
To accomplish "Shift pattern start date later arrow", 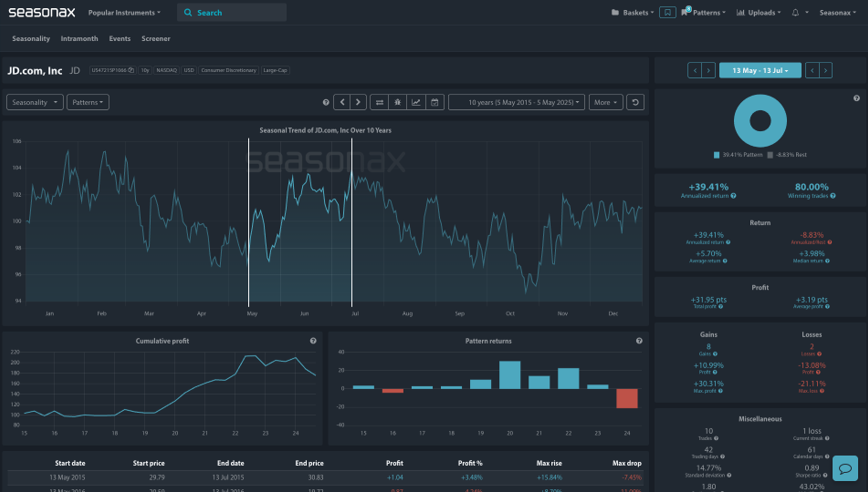I will click(708, 70).
